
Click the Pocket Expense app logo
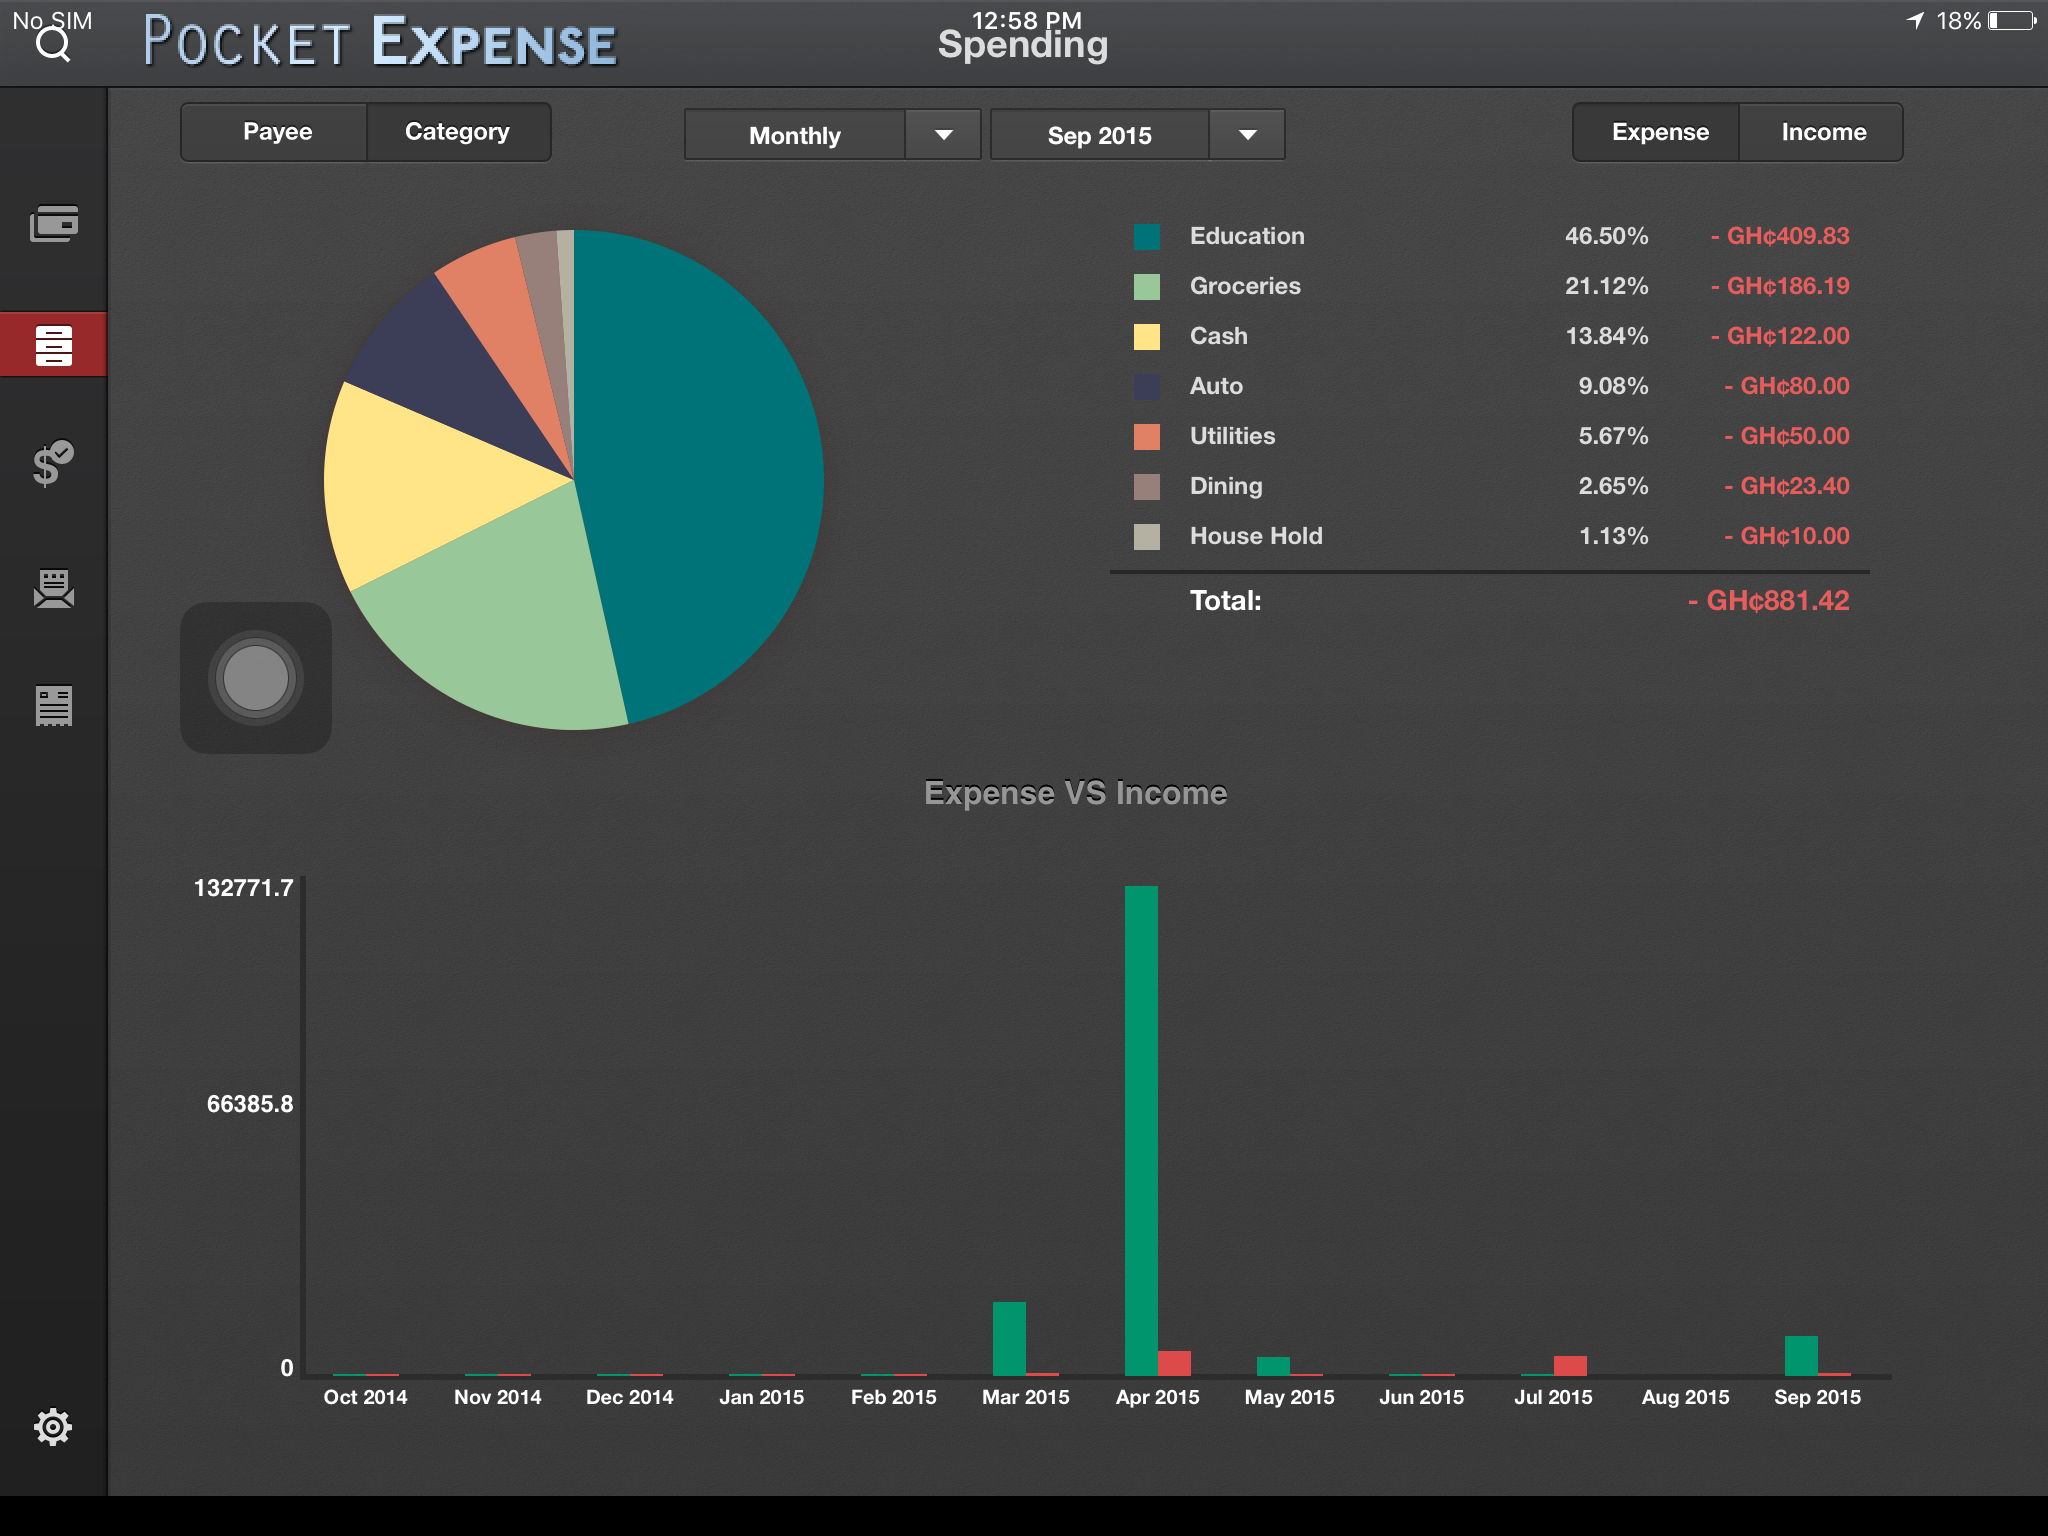pyautogui.click(x=380, y=42)
